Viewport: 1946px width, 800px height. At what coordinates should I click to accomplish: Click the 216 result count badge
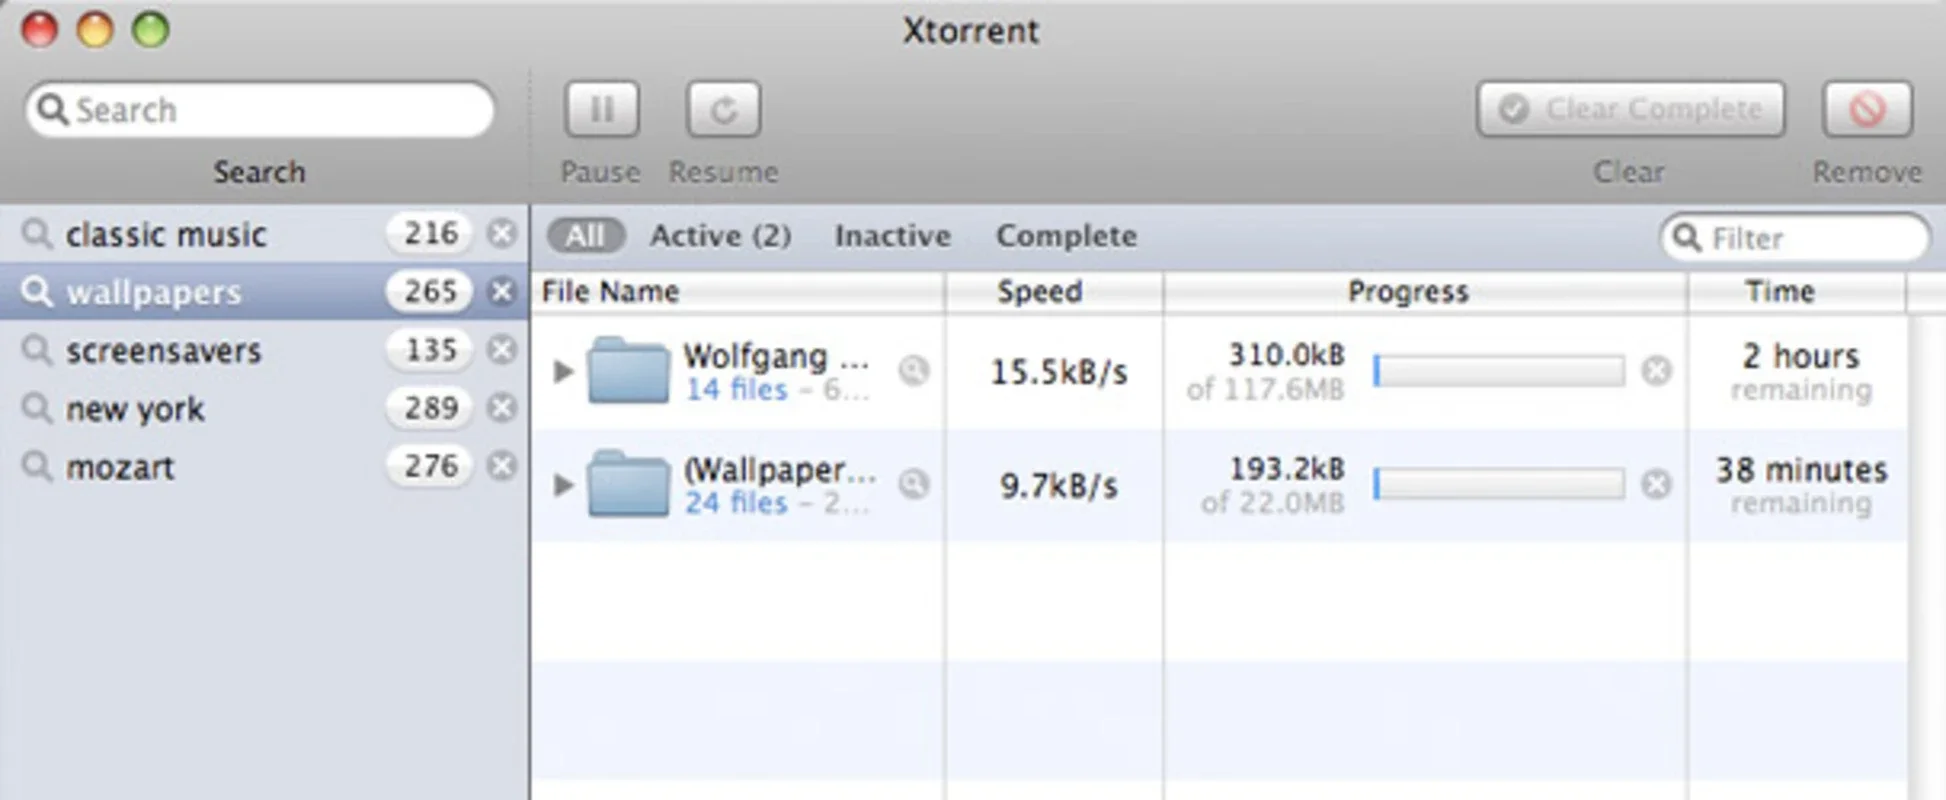[430, 233]
